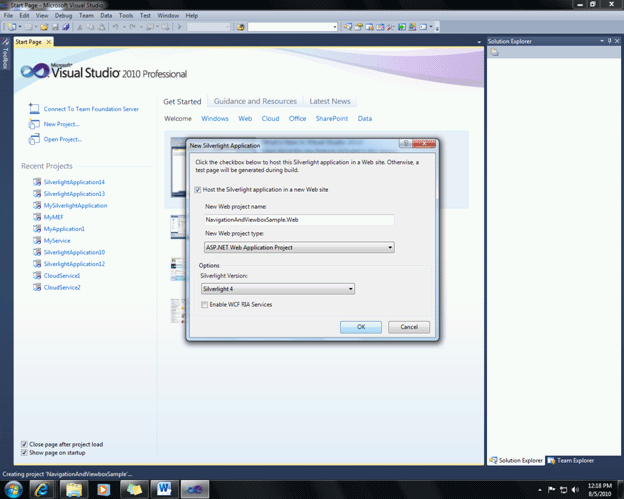Click the volume speaker tray icon
The height and width of the screenshot is (499, 624).
click(x=575, y=490)
